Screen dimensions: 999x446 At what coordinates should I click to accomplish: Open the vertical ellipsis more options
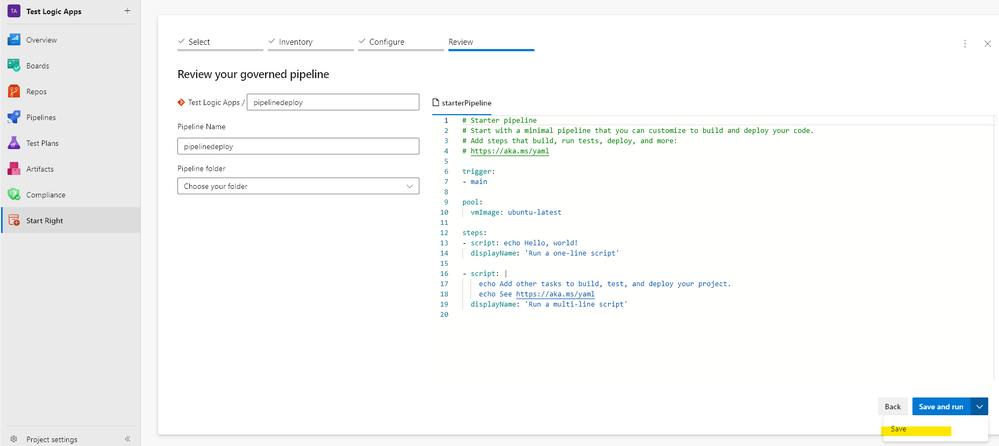click(965, 43)
